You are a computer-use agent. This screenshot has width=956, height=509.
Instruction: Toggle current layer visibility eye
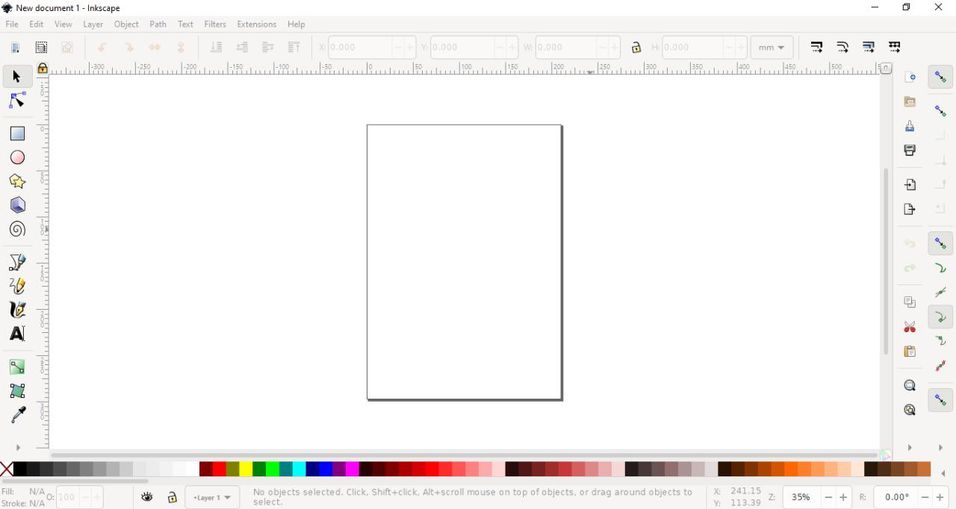(147, 497)
